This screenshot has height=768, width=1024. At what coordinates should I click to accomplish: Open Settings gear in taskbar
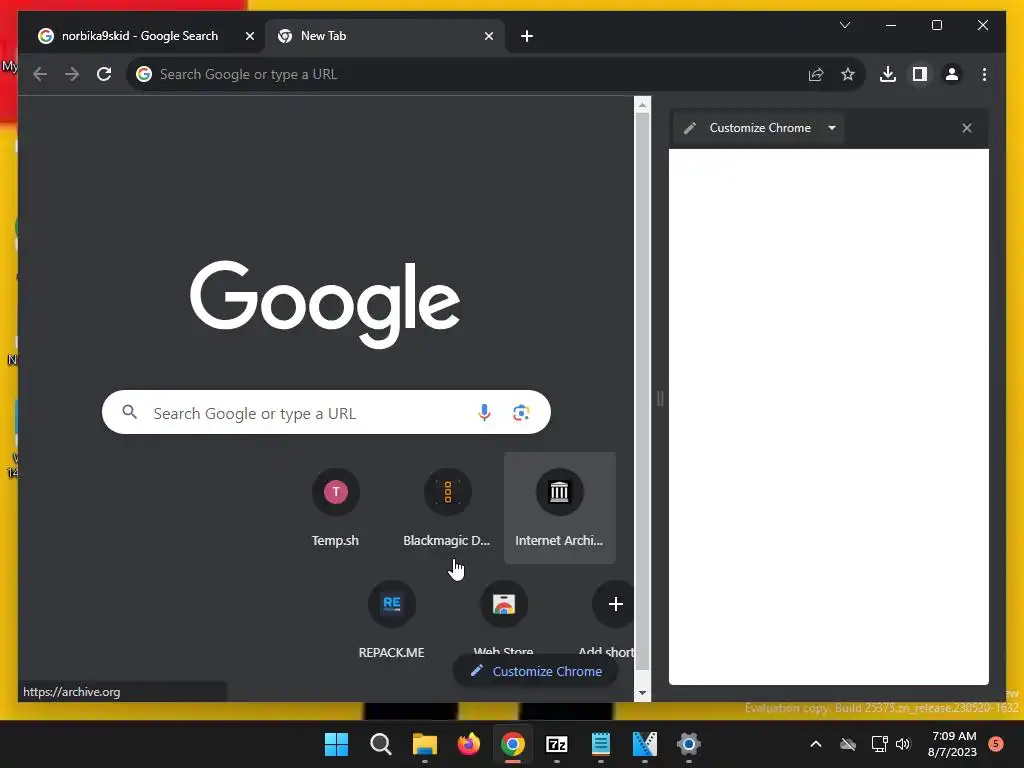[688, 744]
